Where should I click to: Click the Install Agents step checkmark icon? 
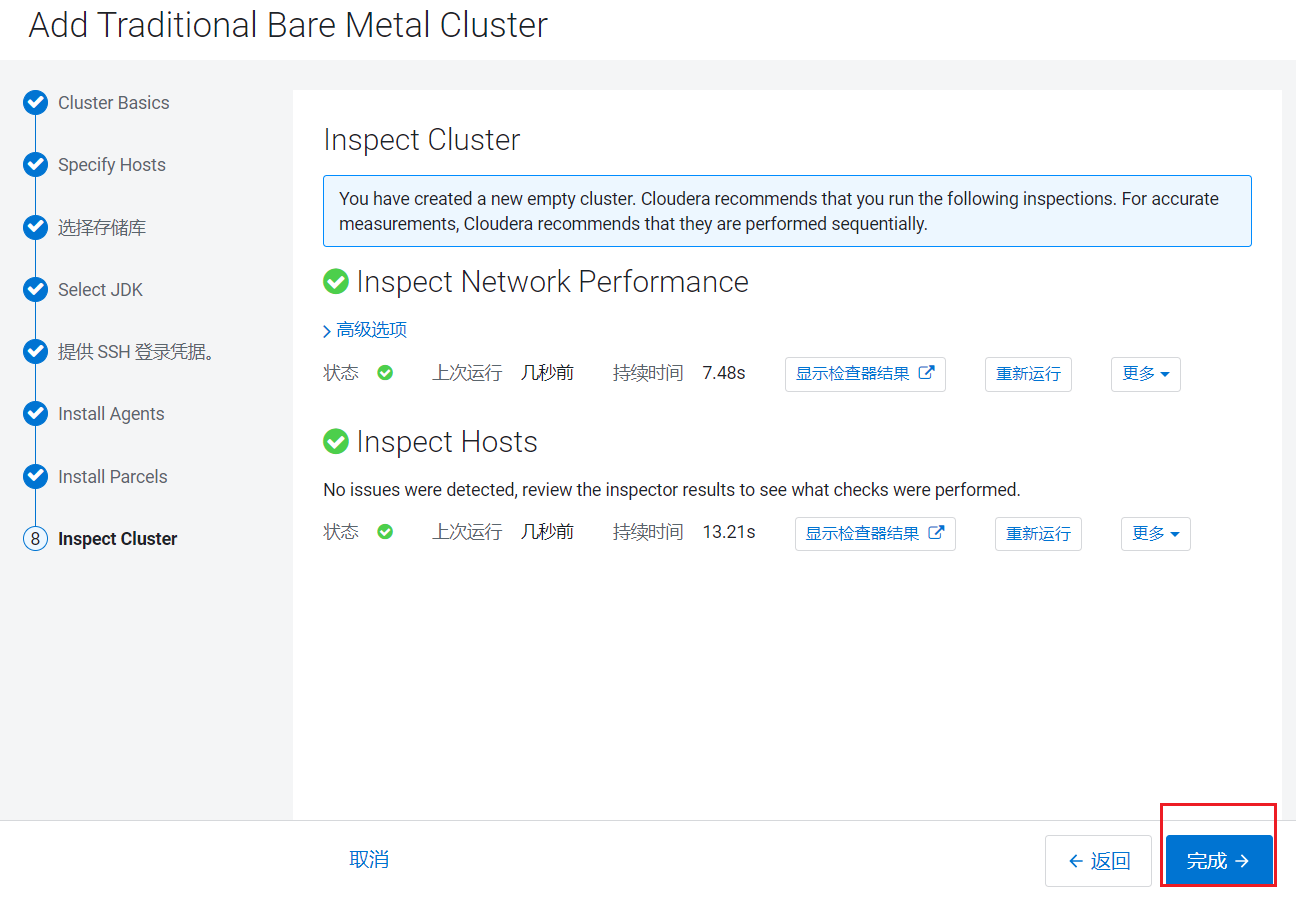click(x=35, y=414)
